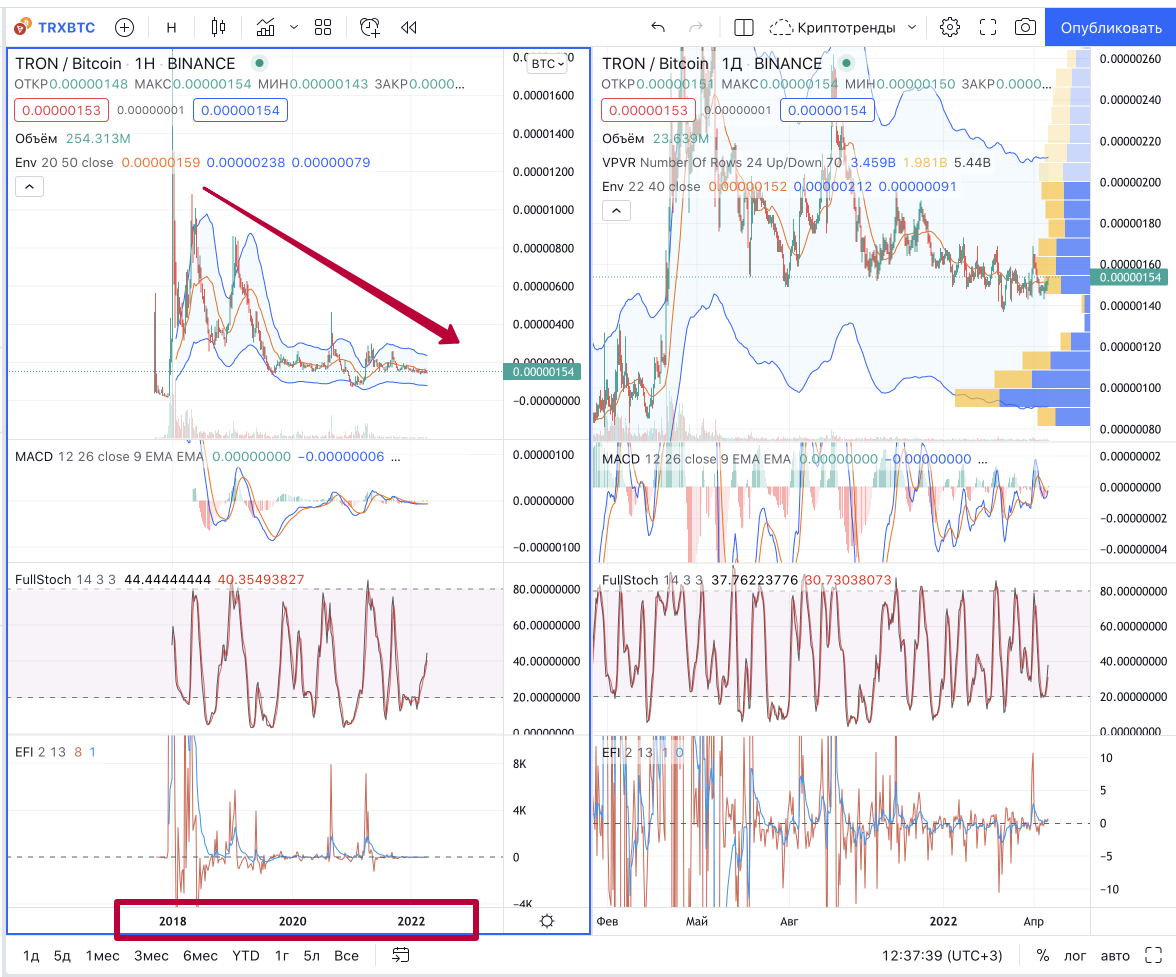This screenshot has height=977, width=1176.
Task: Toggle percent scale mode
Action: [x=1042, y=955]
